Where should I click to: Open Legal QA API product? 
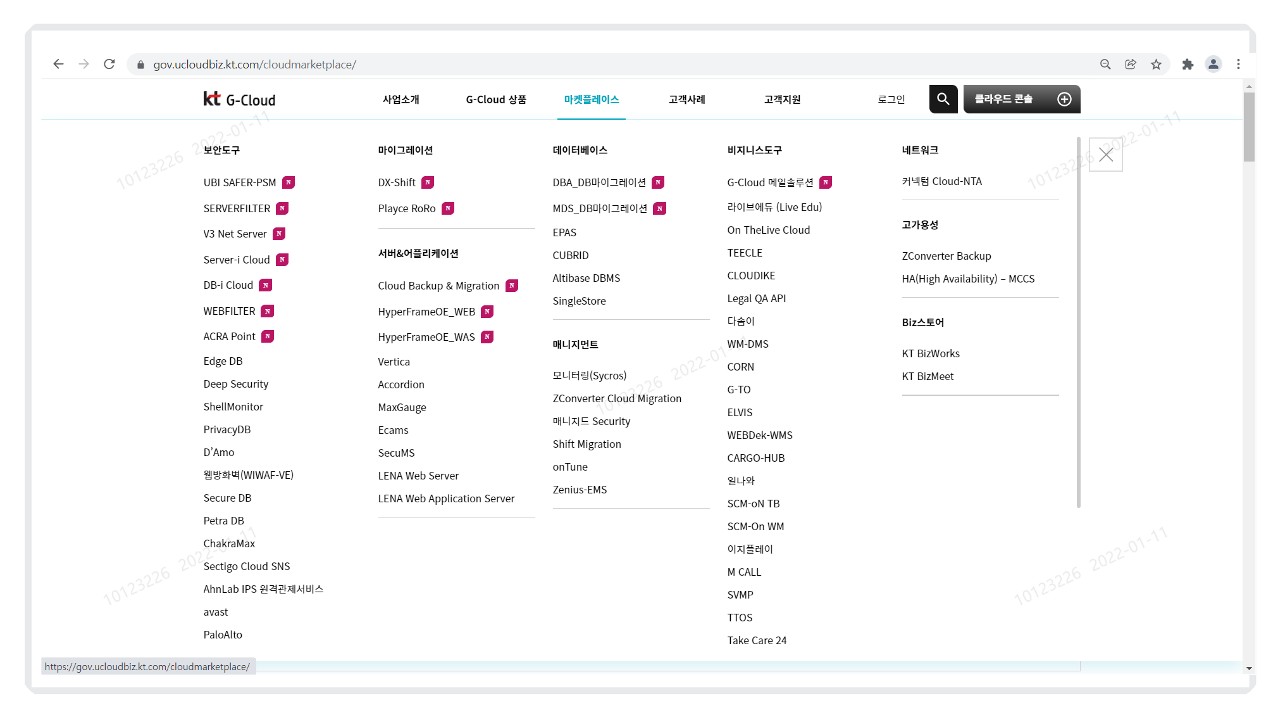tap(756, 298)
